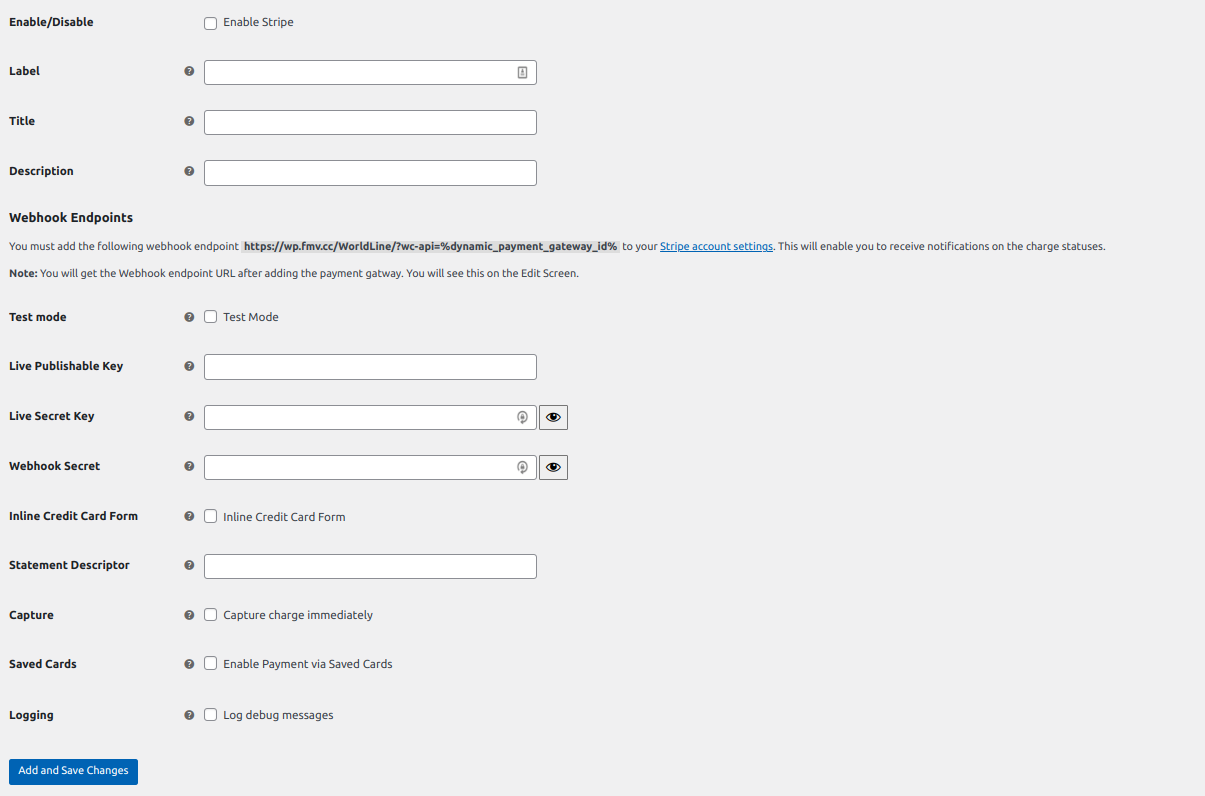Check the Inline Credit Card Form option
The width and height of the screenshot is (1205, 796).
pos(211,517)
